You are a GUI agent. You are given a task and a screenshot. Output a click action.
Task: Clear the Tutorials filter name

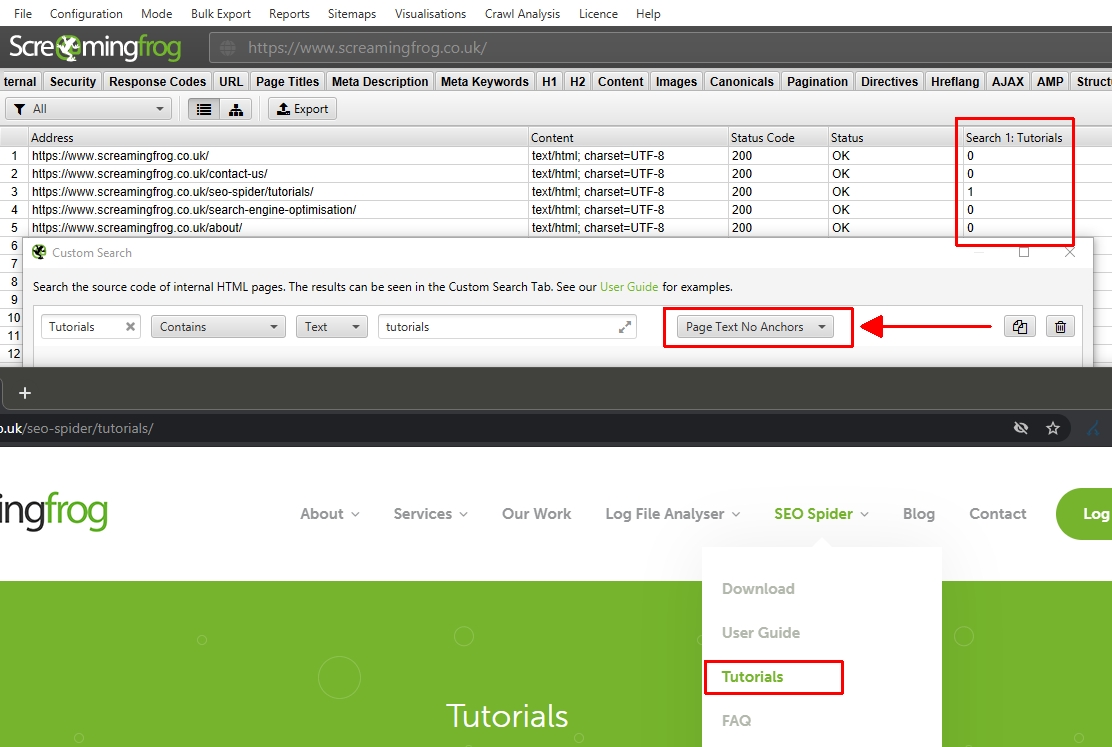[130, 326]
